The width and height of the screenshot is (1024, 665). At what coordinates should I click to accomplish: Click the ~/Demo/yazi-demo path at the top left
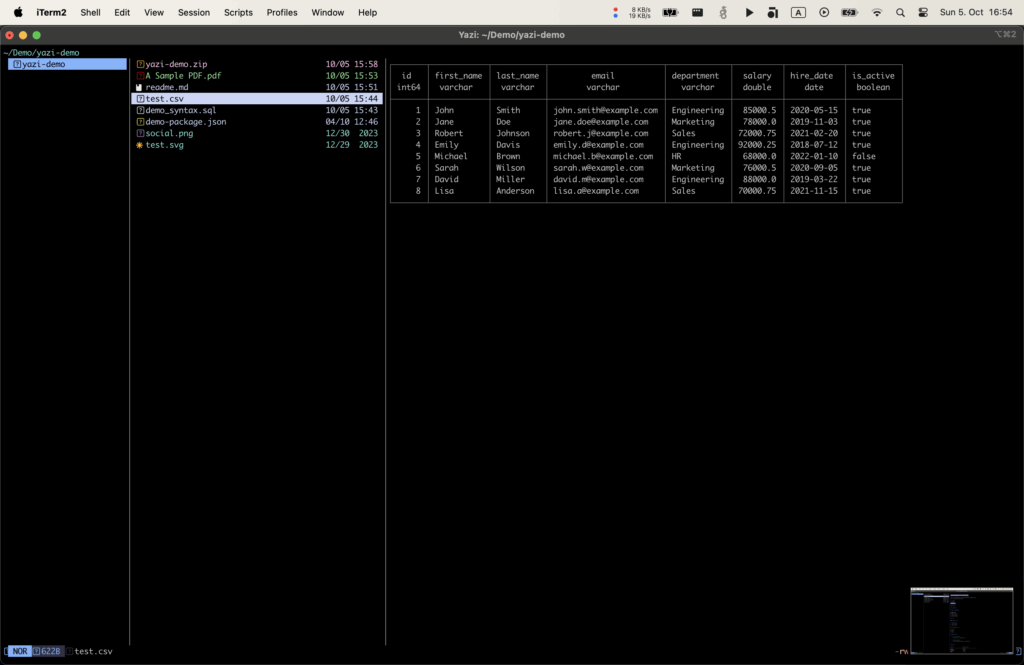pos(39,52)
